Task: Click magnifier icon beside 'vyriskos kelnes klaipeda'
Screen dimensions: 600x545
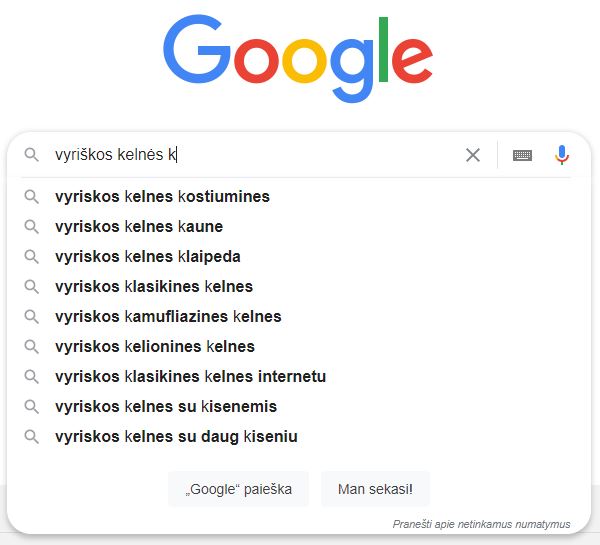Action: pyautogui.click(x=32, y=257)
